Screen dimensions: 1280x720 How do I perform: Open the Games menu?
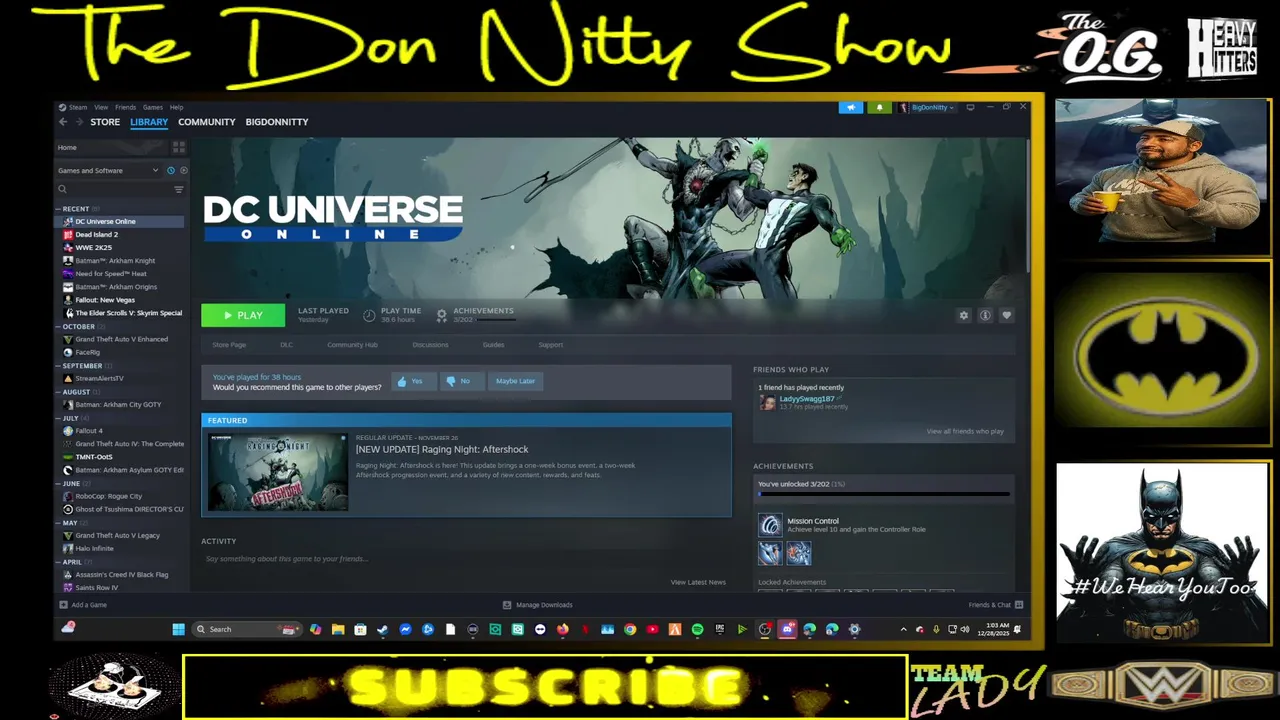pos(153,107)
